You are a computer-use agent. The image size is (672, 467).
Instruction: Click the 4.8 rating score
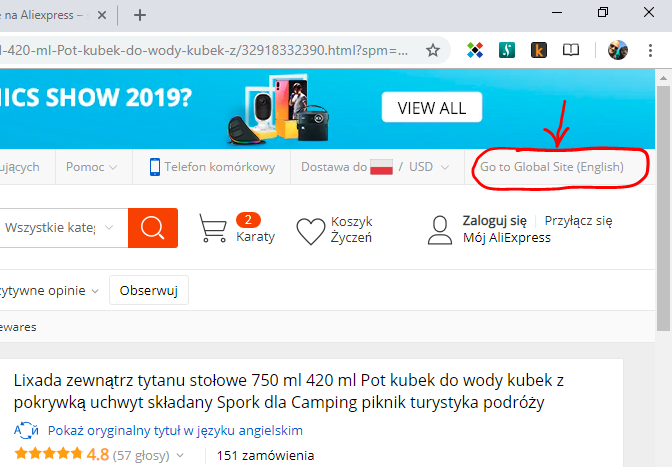(x=98, y=454)
